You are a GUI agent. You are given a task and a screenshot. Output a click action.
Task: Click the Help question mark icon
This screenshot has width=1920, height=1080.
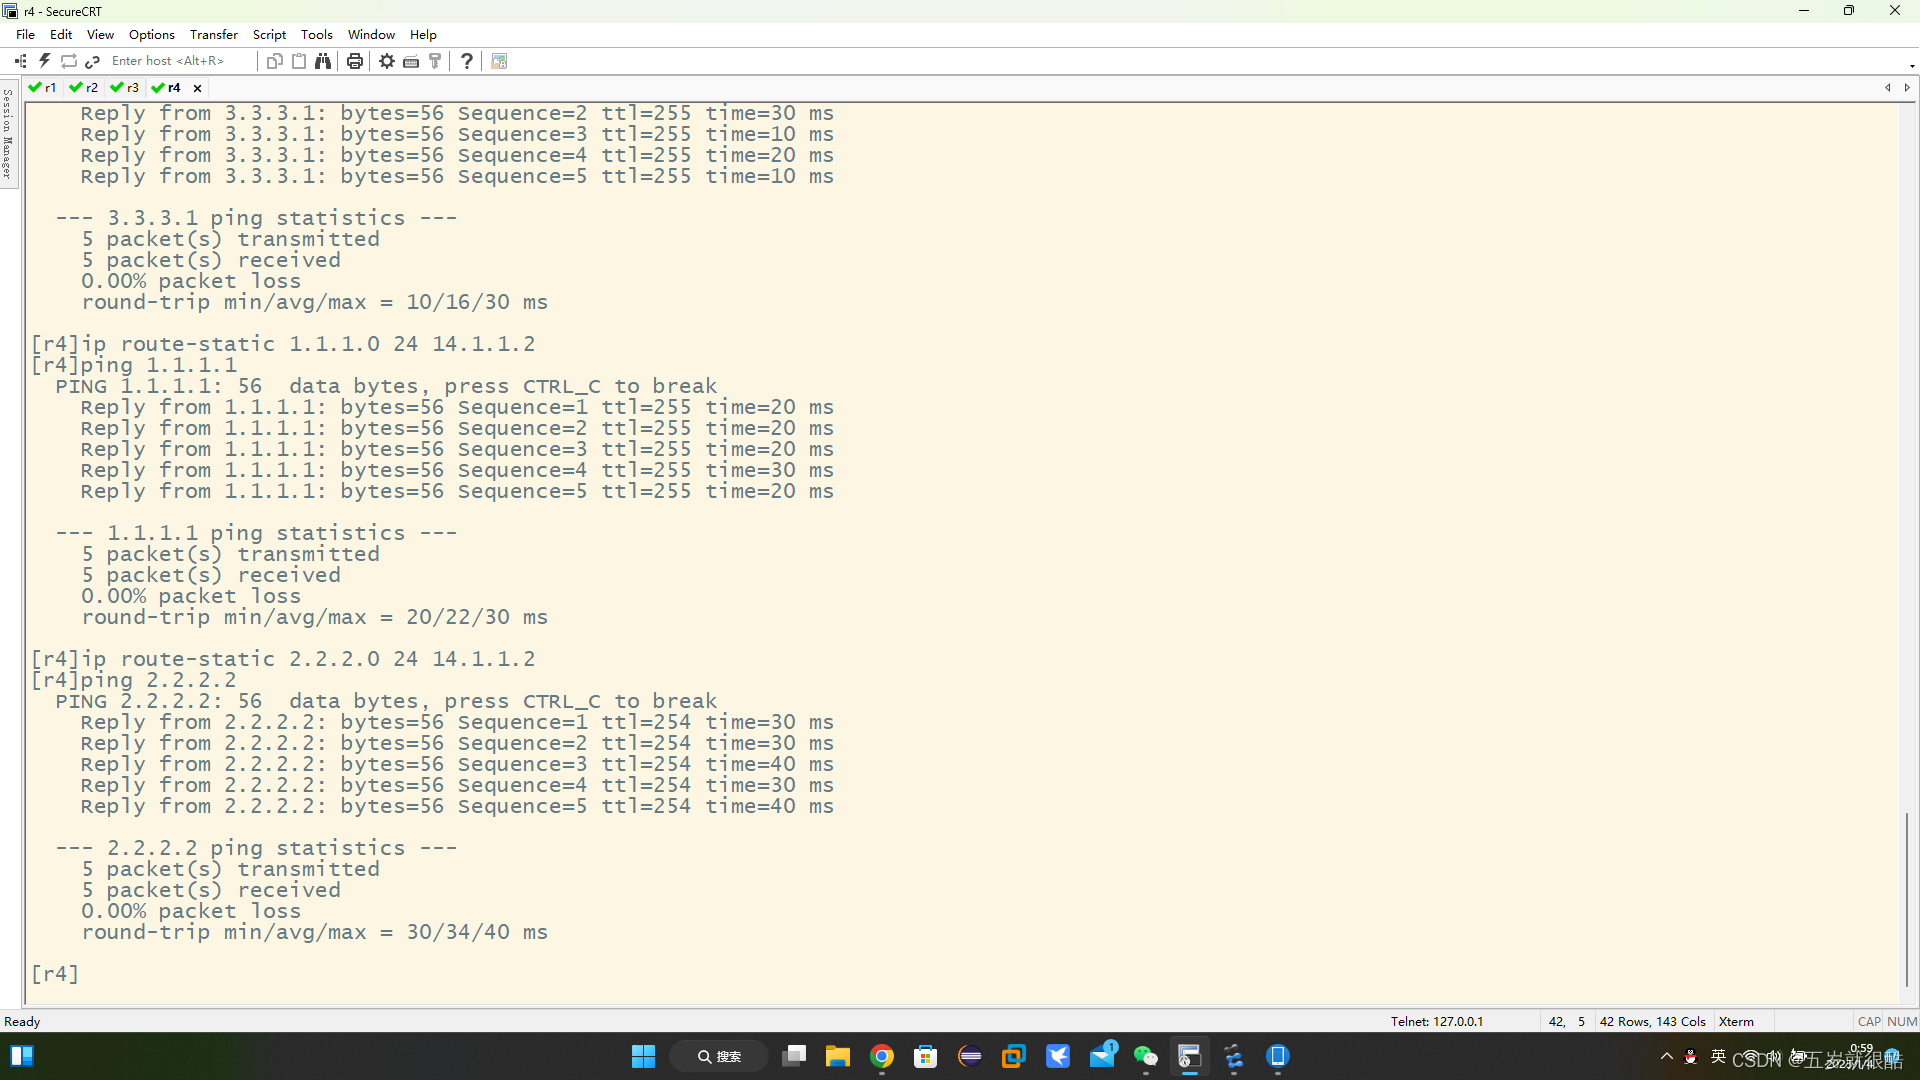pyautogui.click(x=467, y=61)
